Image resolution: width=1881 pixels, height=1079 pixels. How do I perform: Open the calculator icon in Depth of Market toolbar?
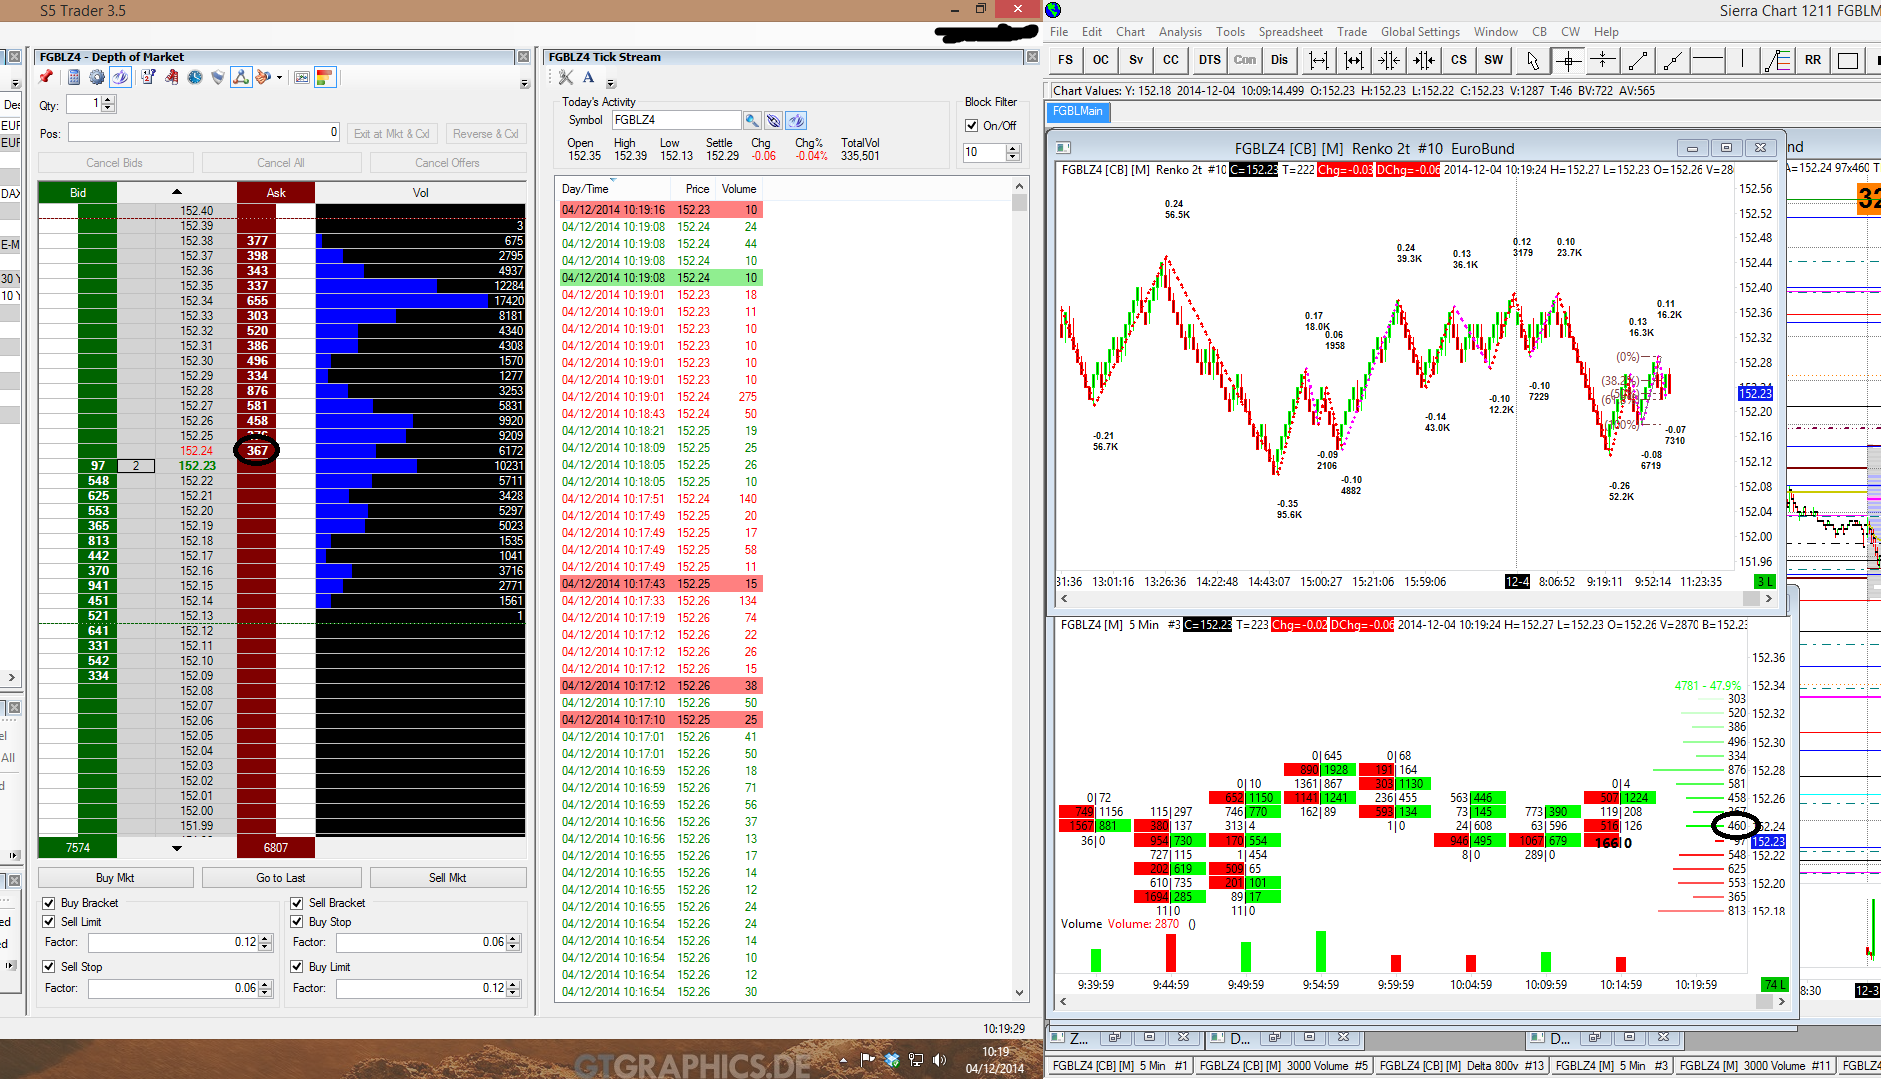pyautogui.click(x=73, y=77)
